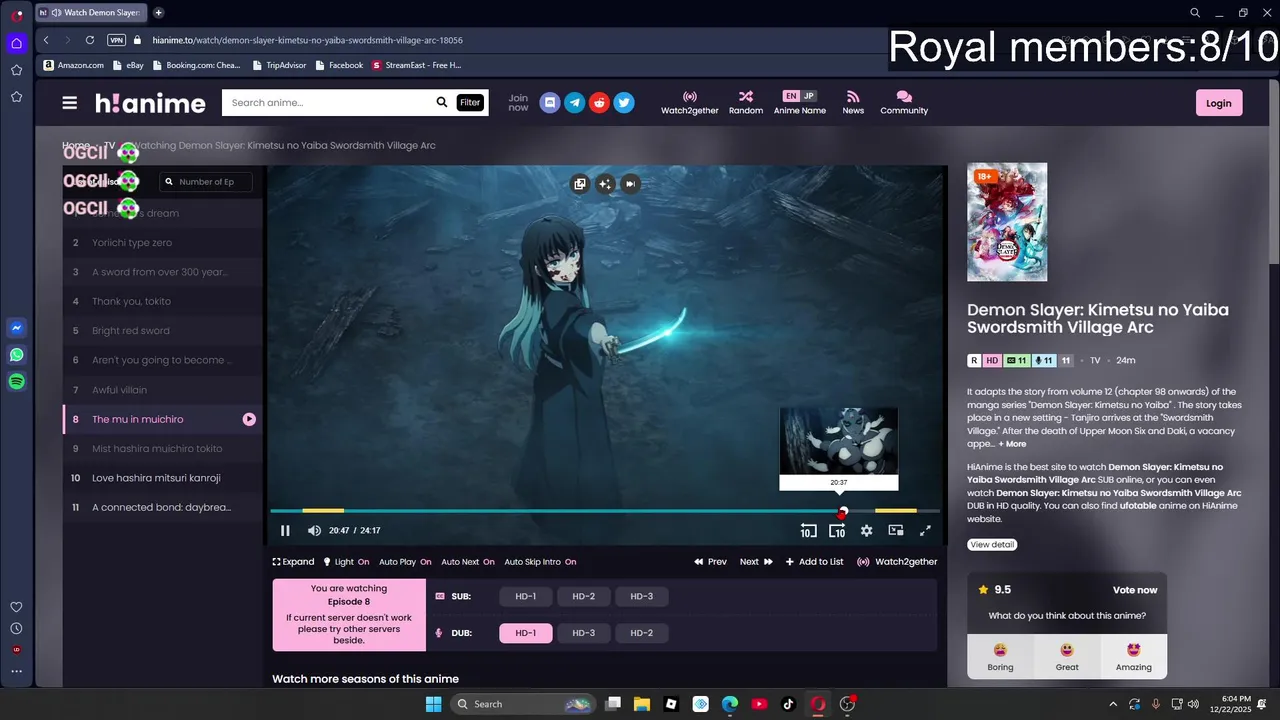Go to previous episode with Prev
This screenshot has width=1280, height=720.
[710, 562]
